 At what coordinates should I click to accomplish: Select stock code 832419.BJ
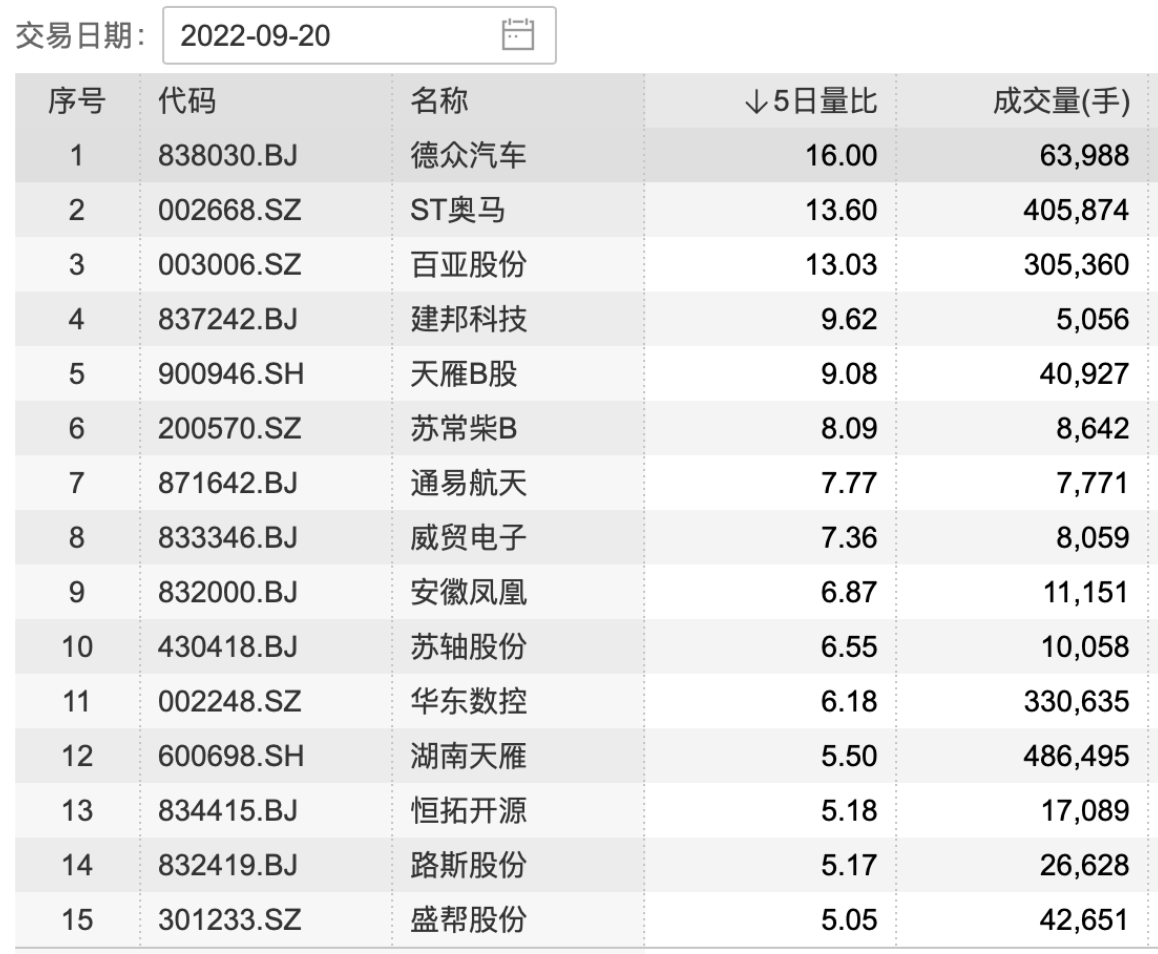pos(227,865)
